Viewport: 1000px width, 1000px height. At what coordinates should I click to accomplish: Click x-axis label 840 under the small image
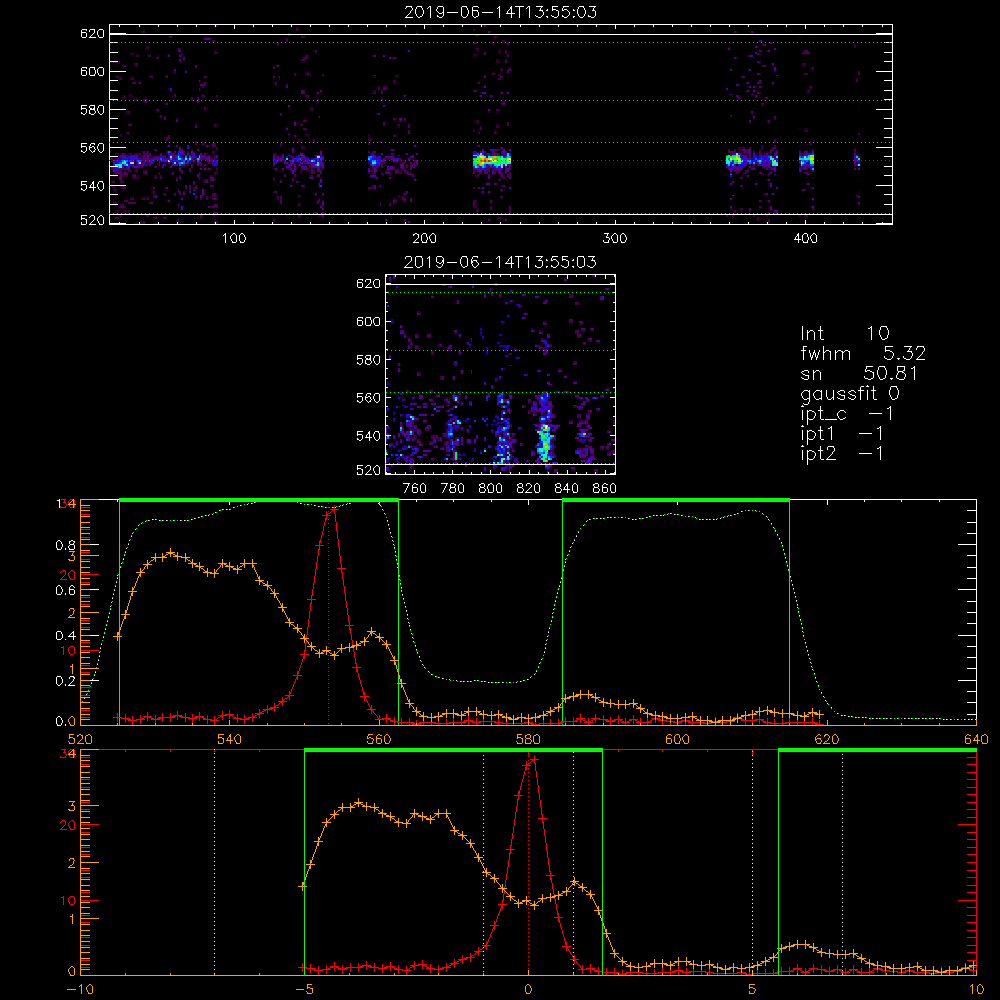click(x=566, y=489)
